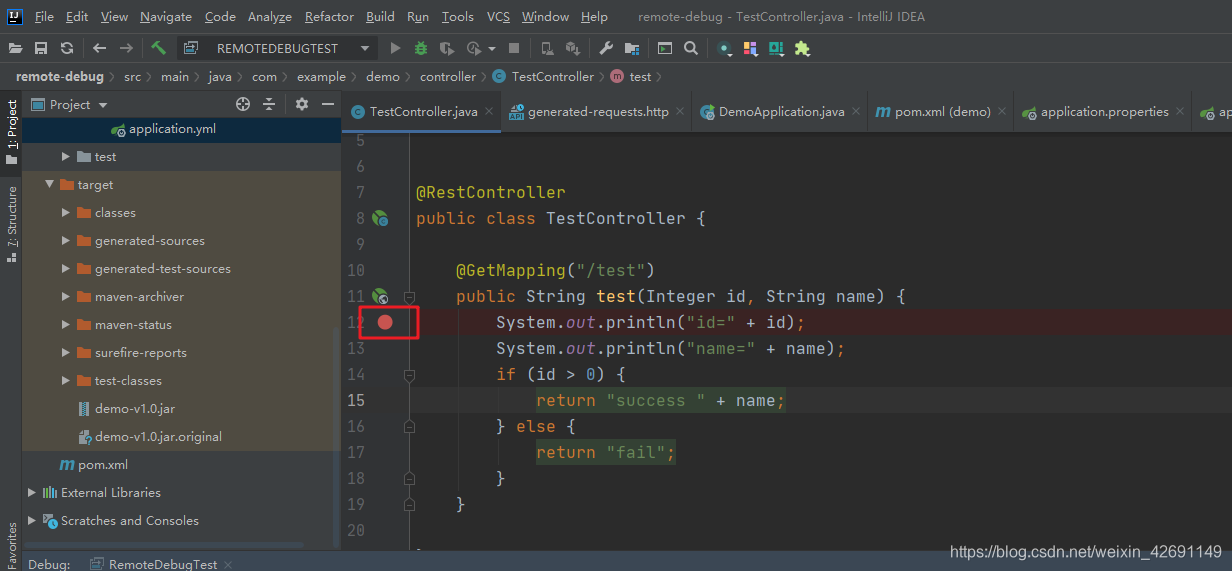
Task: Expand External Libraries node
Action: pos(32,492)
